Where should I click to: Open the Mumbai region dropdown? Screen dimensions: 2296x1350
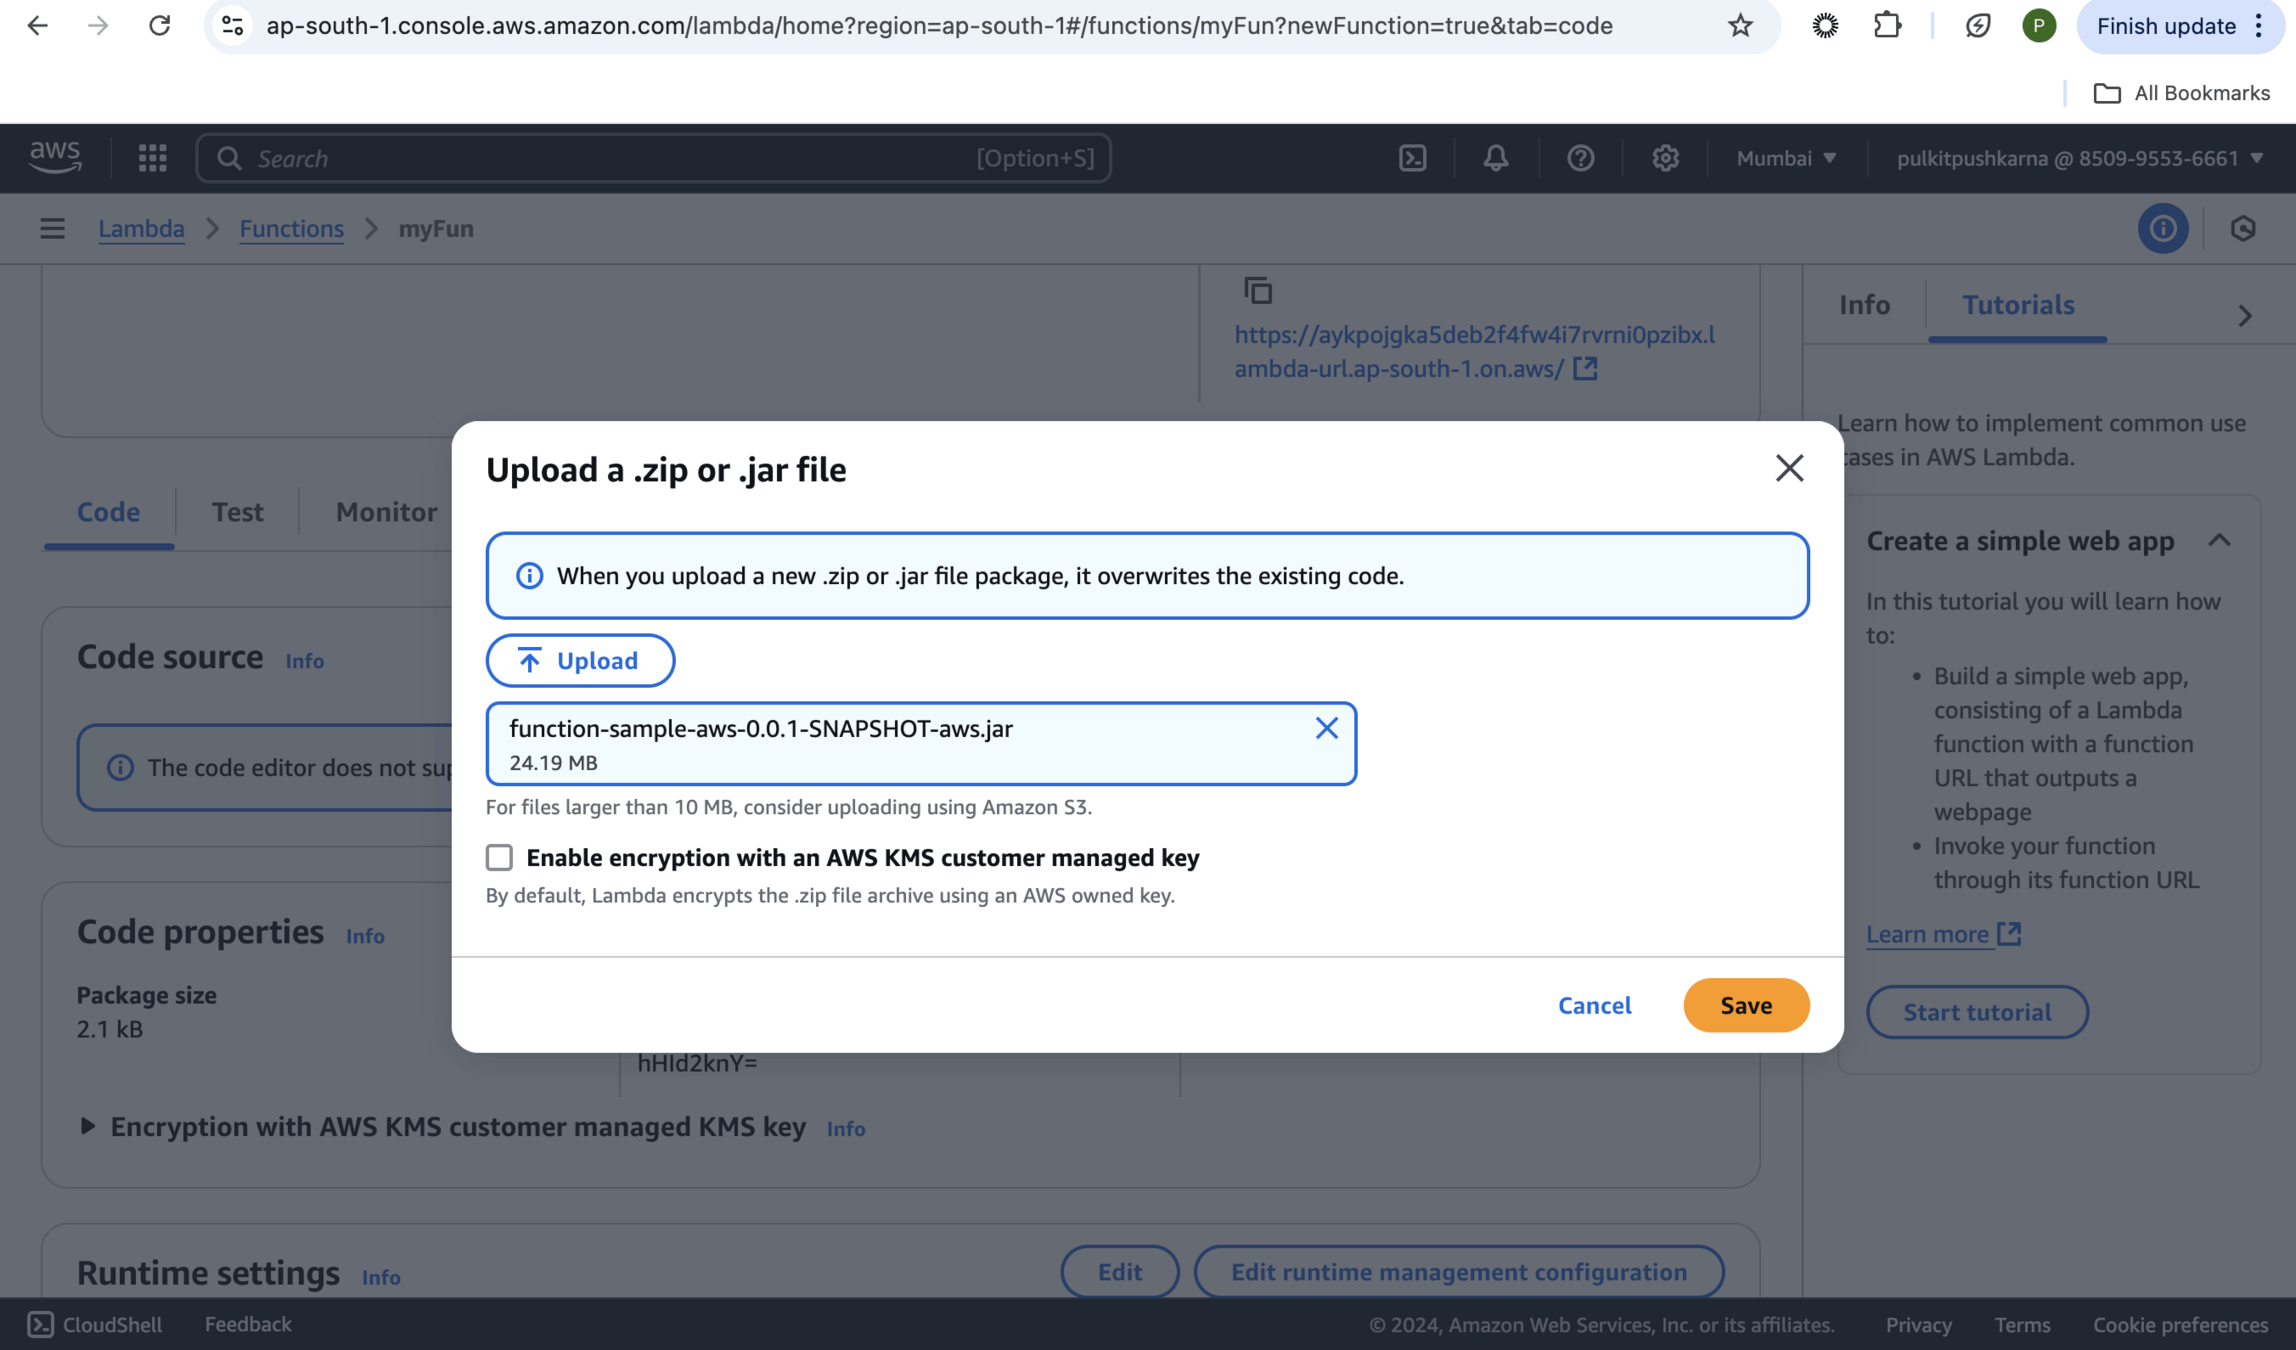point(1786,158)
